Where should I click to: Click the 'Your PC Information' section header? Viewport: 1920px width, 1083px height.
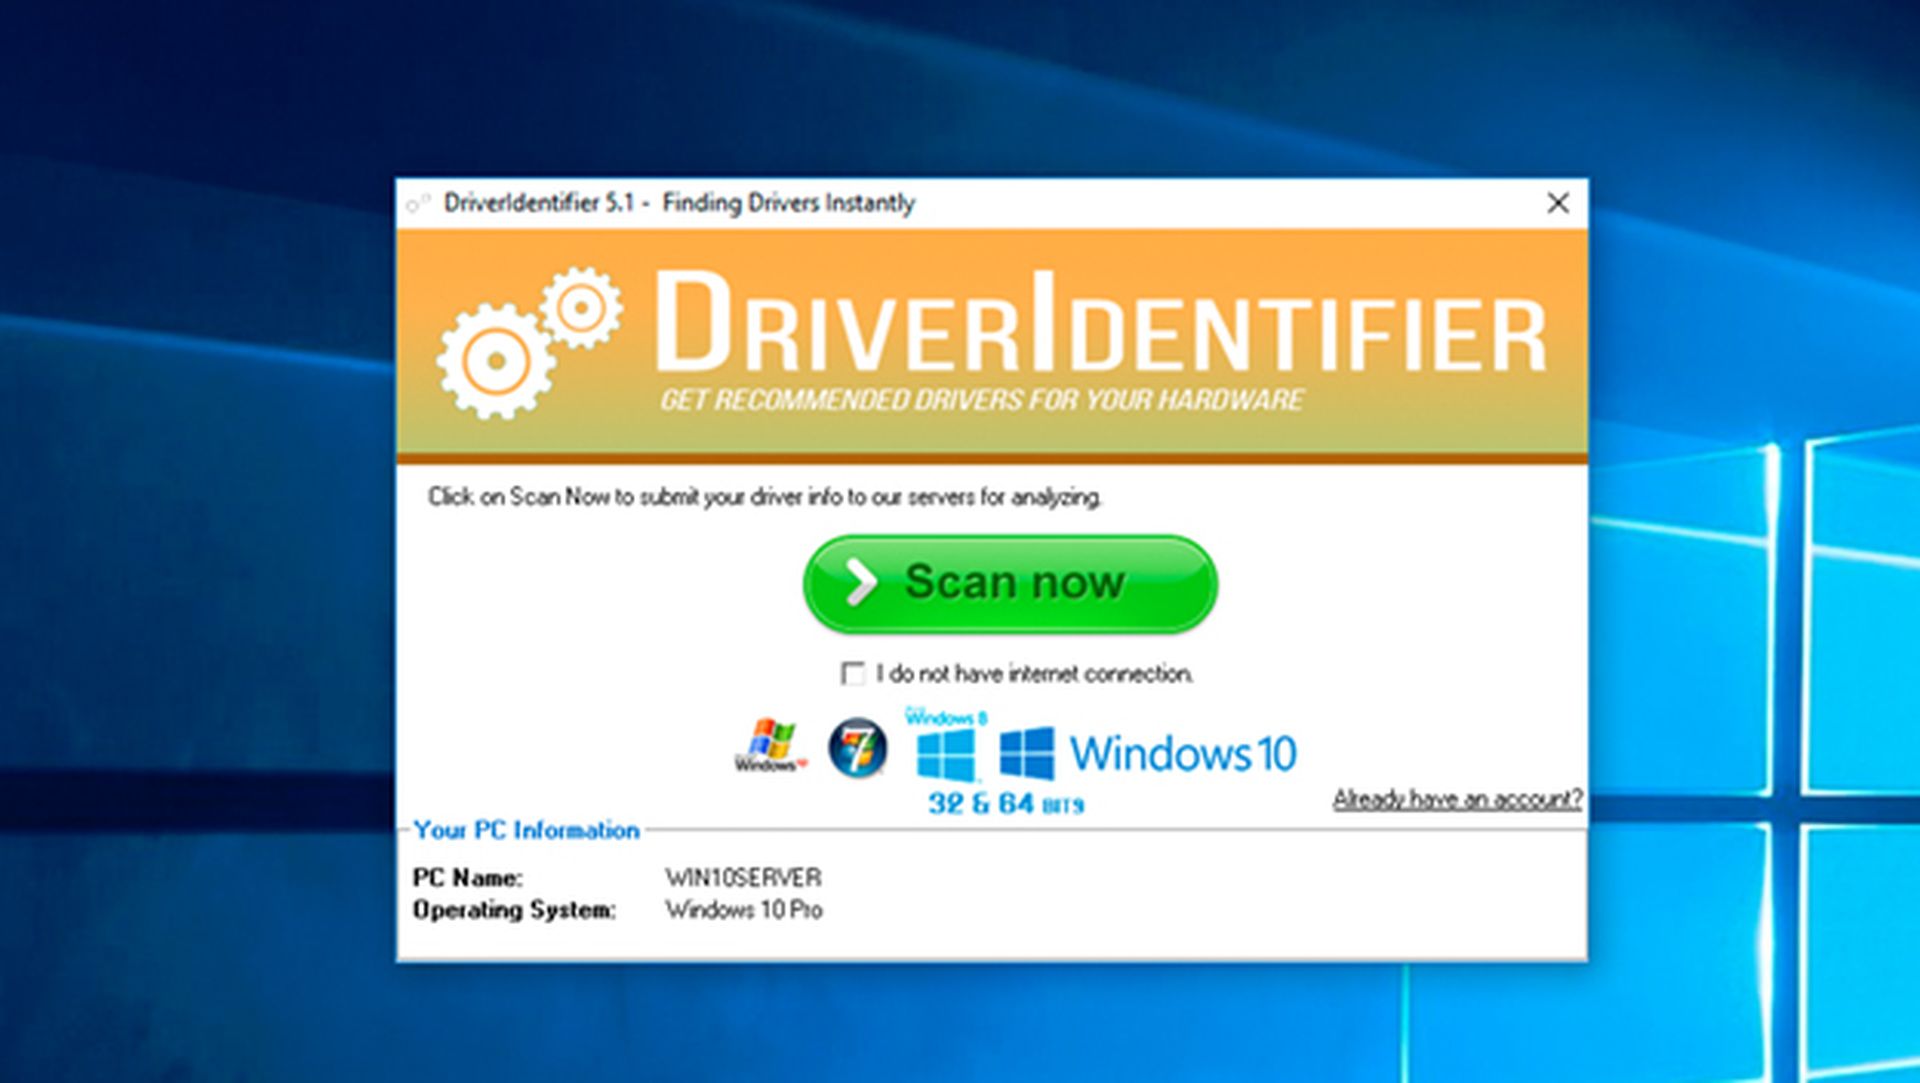[x=530, y=830]
